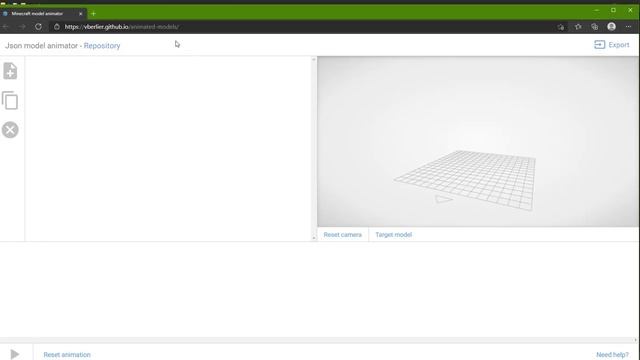This screenshot has height=360, width=640.
Task: Open the browser settings ellipsis menu
Action: (x=628, y=27)
